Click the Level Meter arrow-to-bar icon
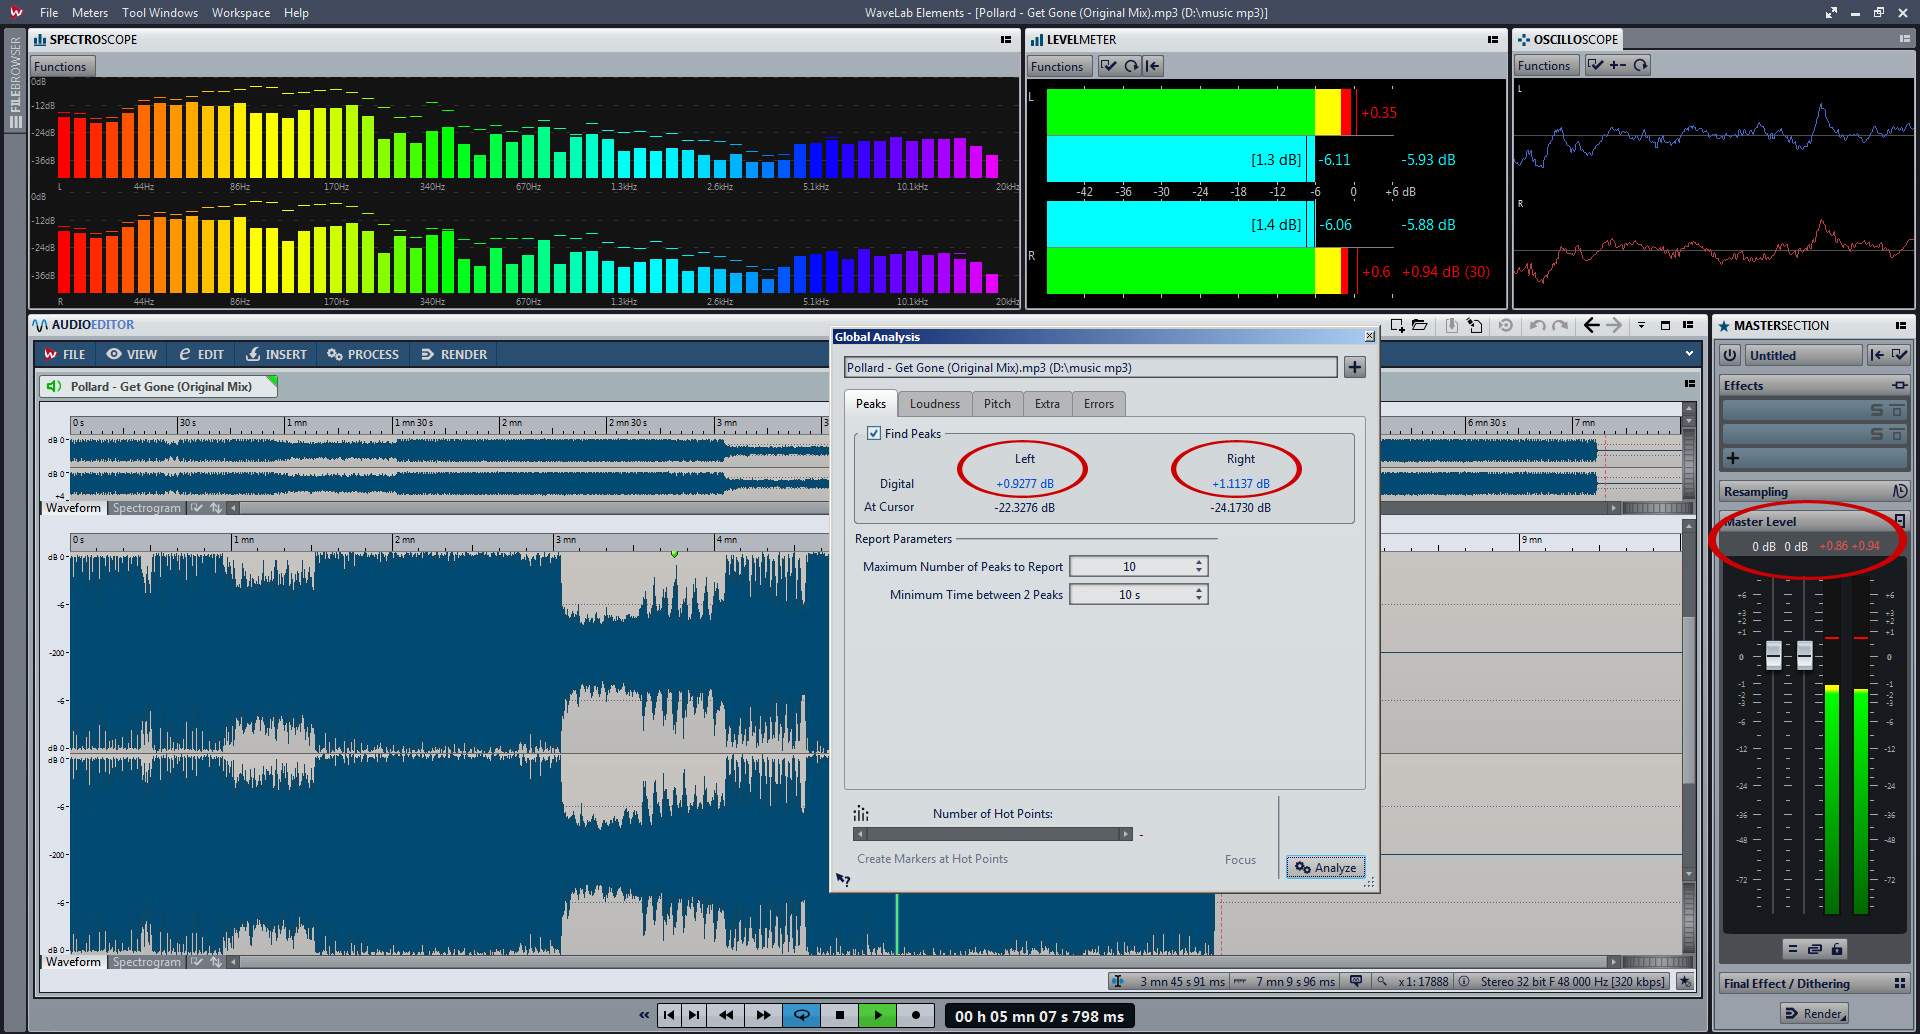The height and width of the screenshot is (1034, 1920). [x=1153, y=66]
